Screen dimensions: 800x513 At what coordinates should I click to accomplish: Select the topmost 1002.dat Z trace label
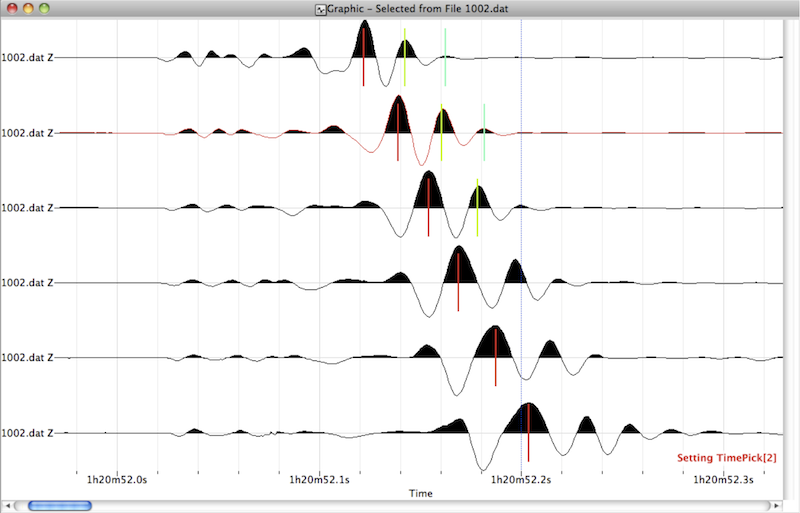[x=27, y=58]
